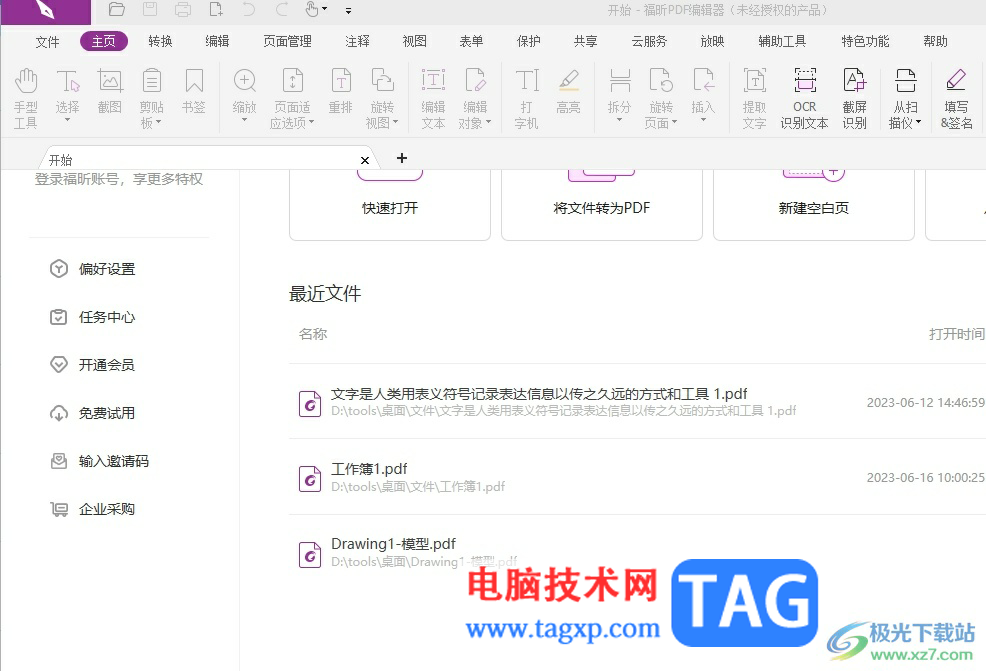Click the Reflow (重排) icon
This screenshot has width=986, height=671.
point(341,82)
